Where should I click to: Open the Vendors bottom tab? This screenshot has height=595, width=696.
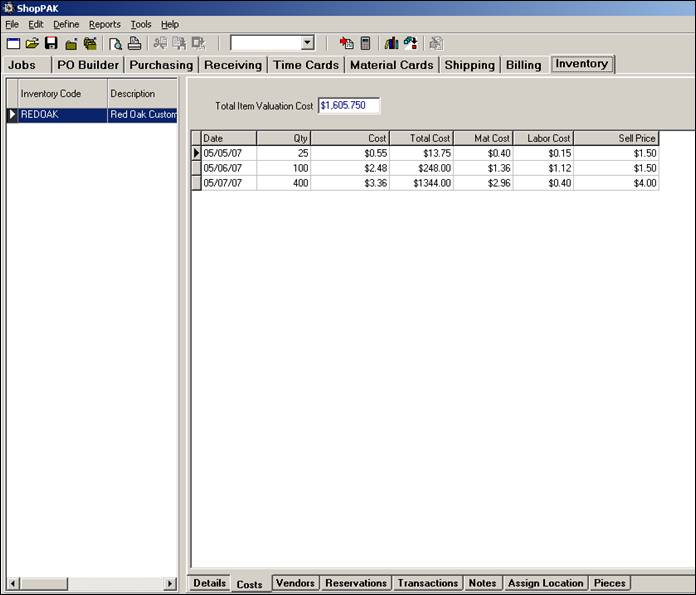coord(295,583)
